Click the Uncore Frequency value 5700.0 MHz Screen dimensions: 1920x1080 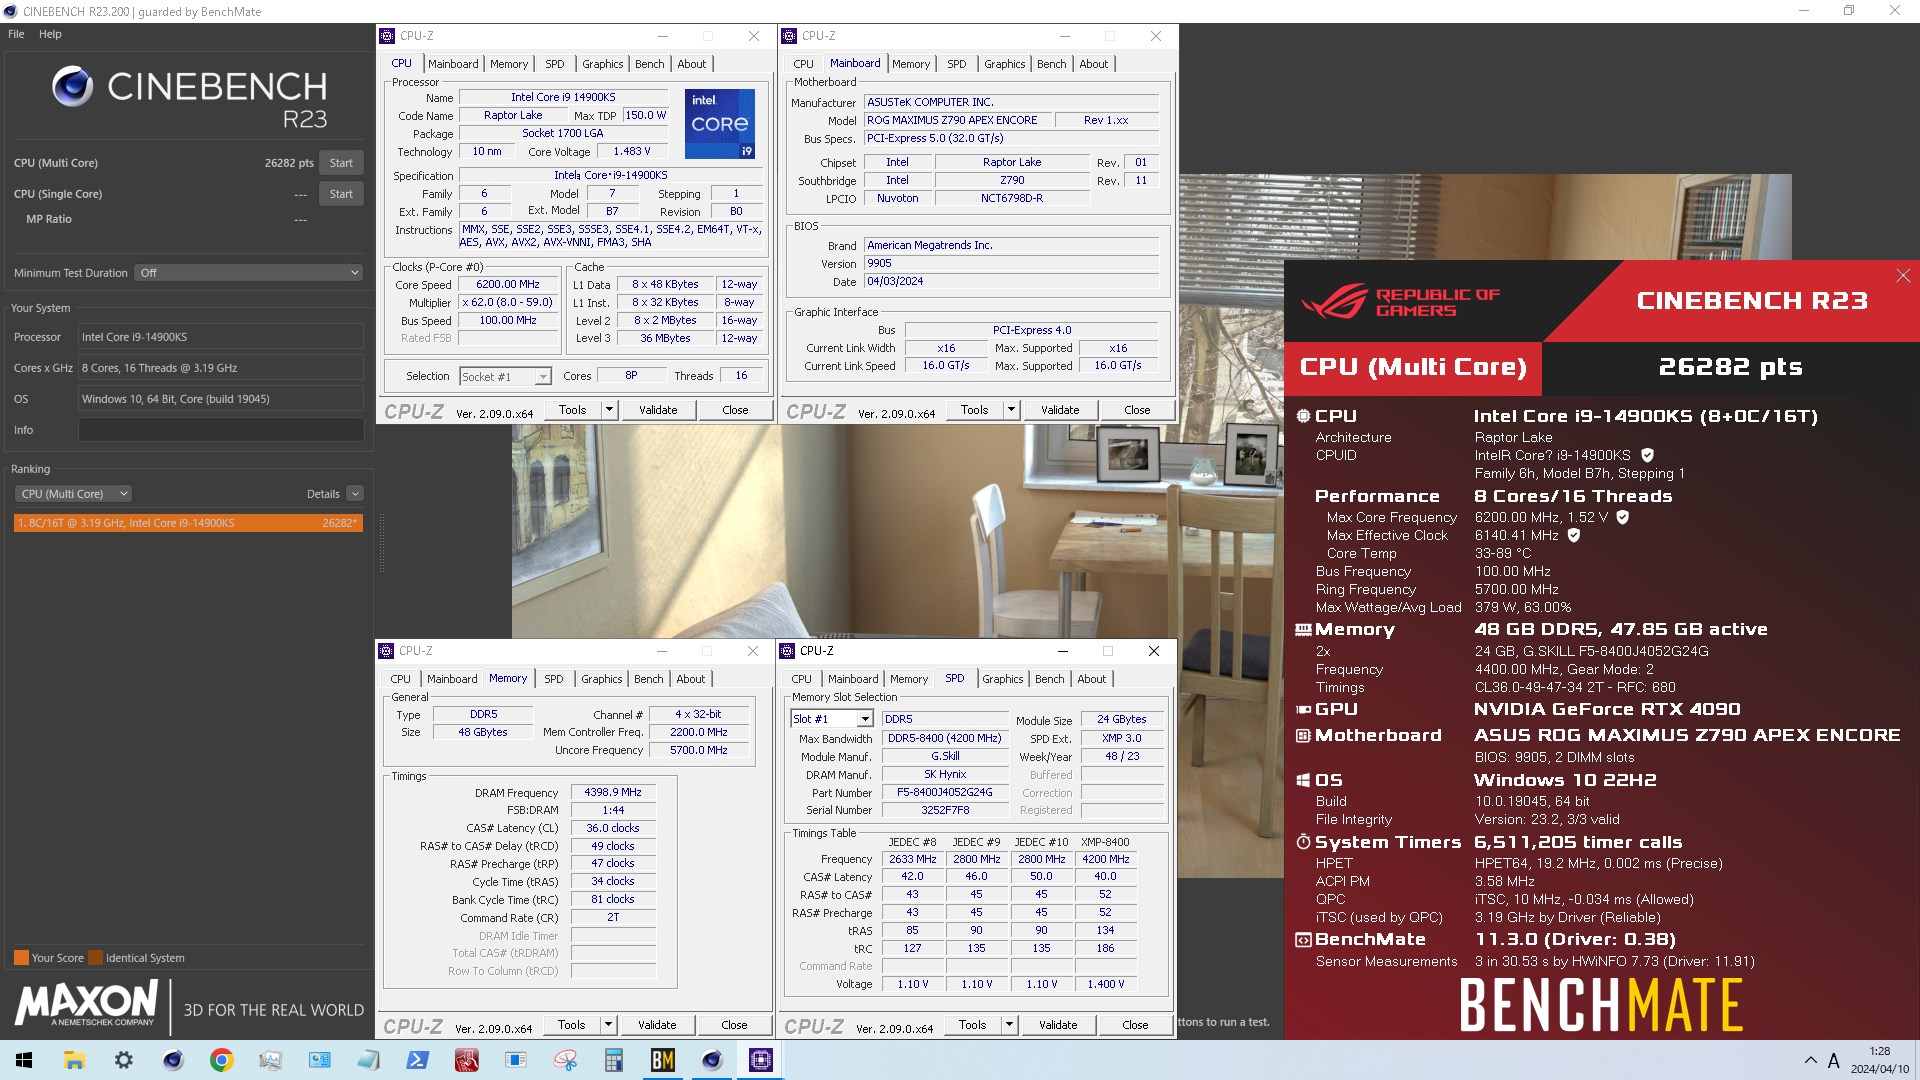pos(698,750)
